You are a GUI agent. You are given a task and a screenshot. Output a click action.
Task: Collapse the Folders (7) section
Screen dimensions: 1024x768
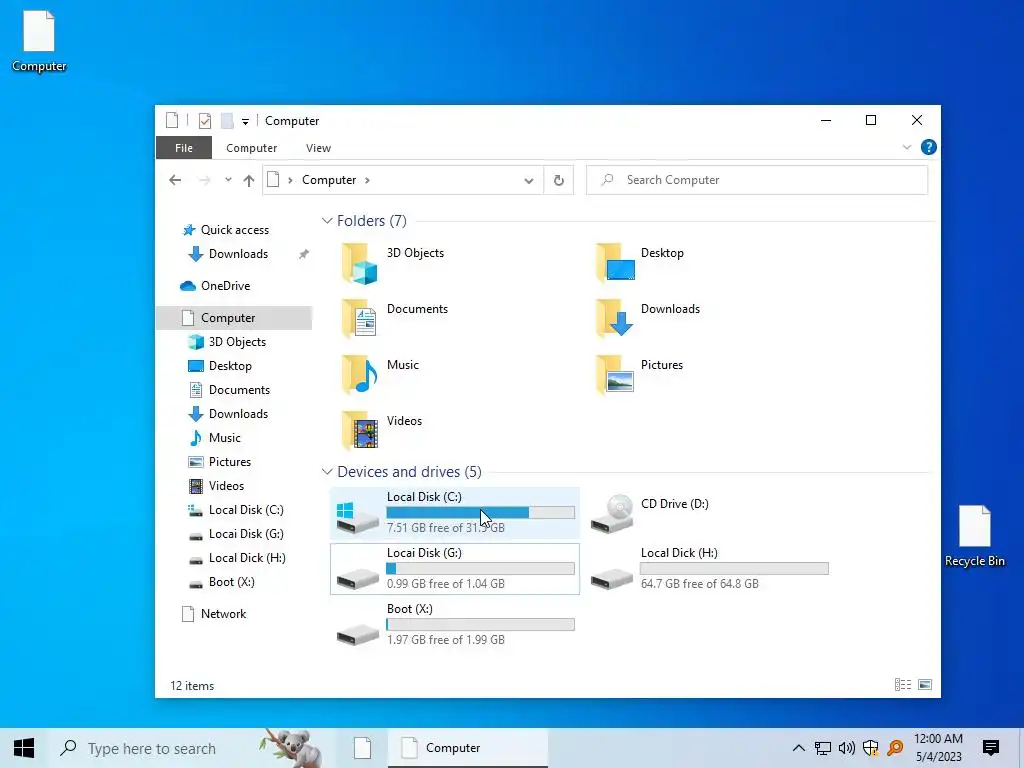(x=327, y=221)
